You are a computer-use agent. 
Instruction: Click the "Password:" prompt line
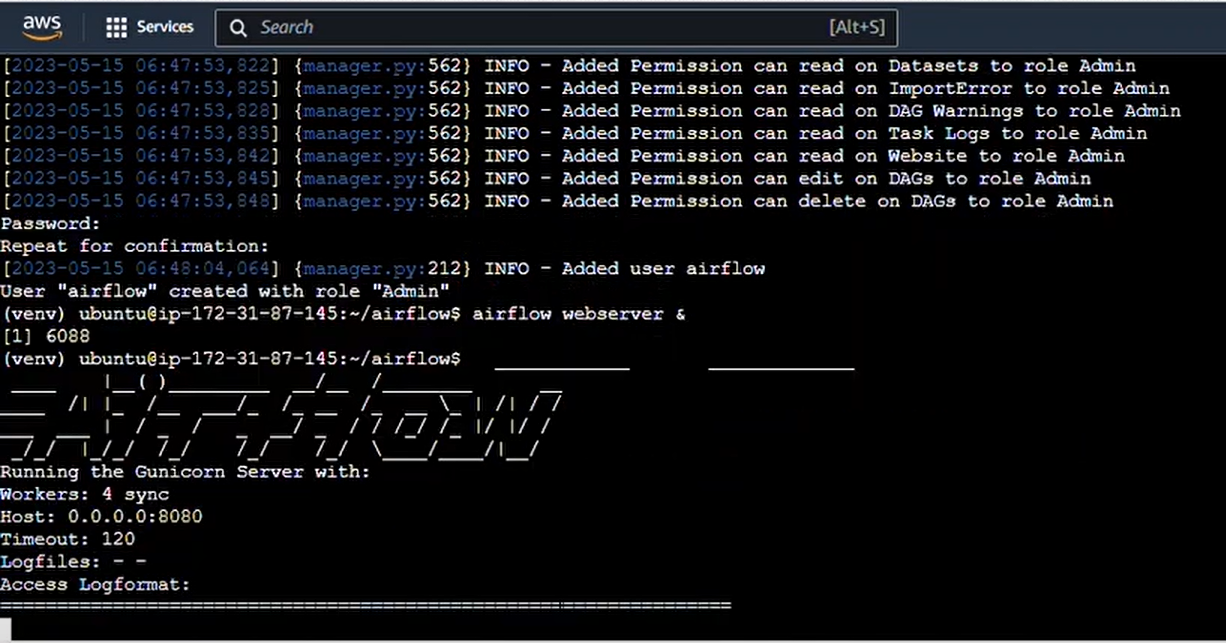[51, 224]
